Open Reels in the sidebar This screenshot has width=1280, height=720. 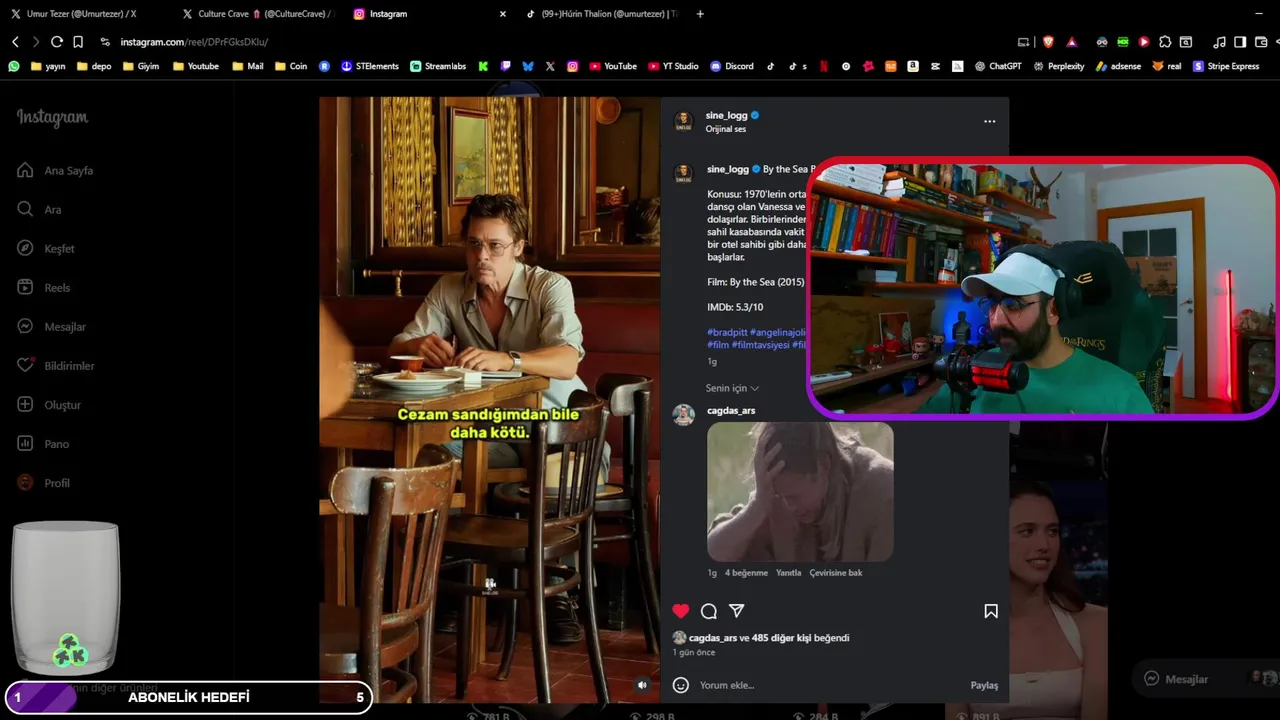(x=44, y=287)
